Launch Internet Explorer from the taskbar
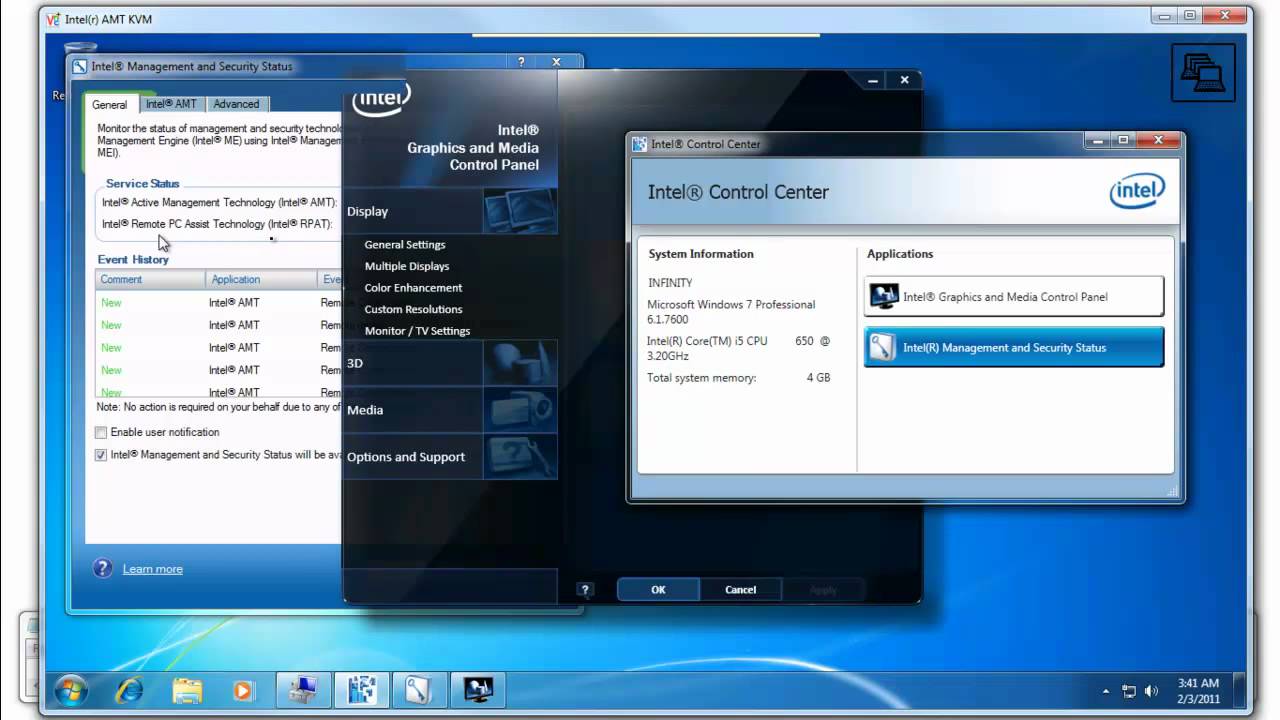1280x720 pixels. [x=129, y=690]
